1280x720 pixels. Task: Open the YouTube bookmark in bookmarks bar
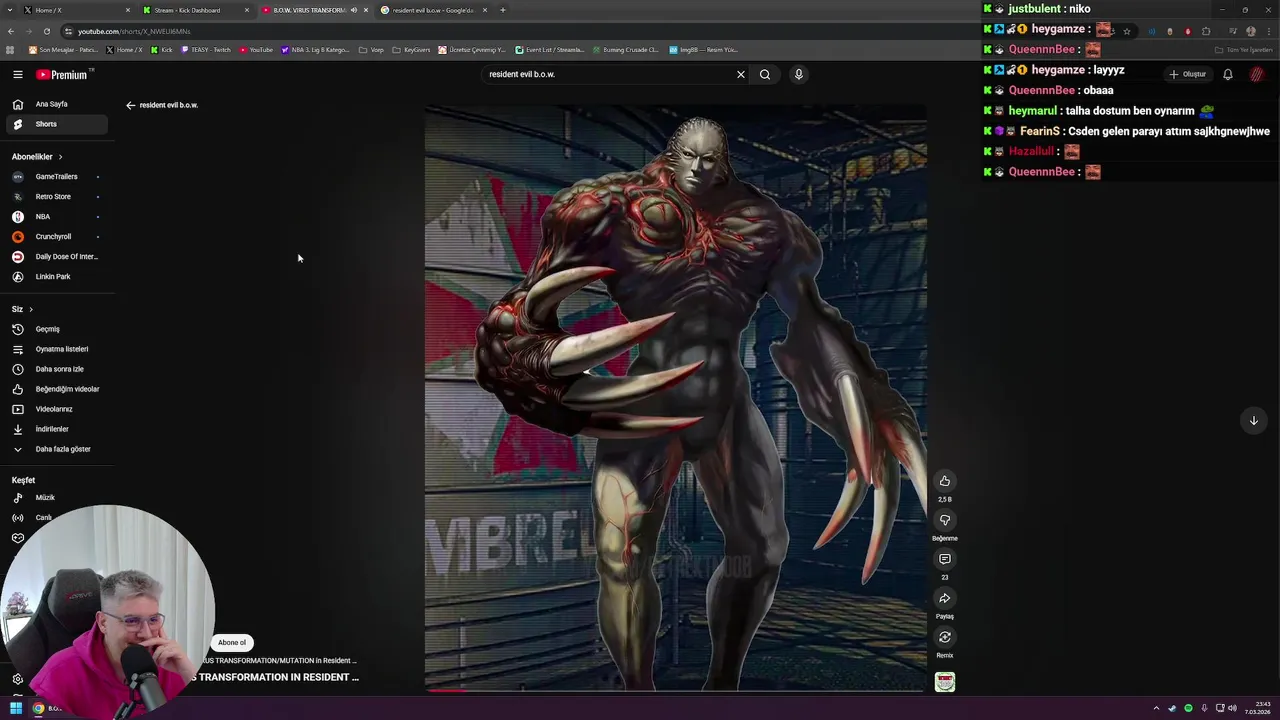point(256,50)
